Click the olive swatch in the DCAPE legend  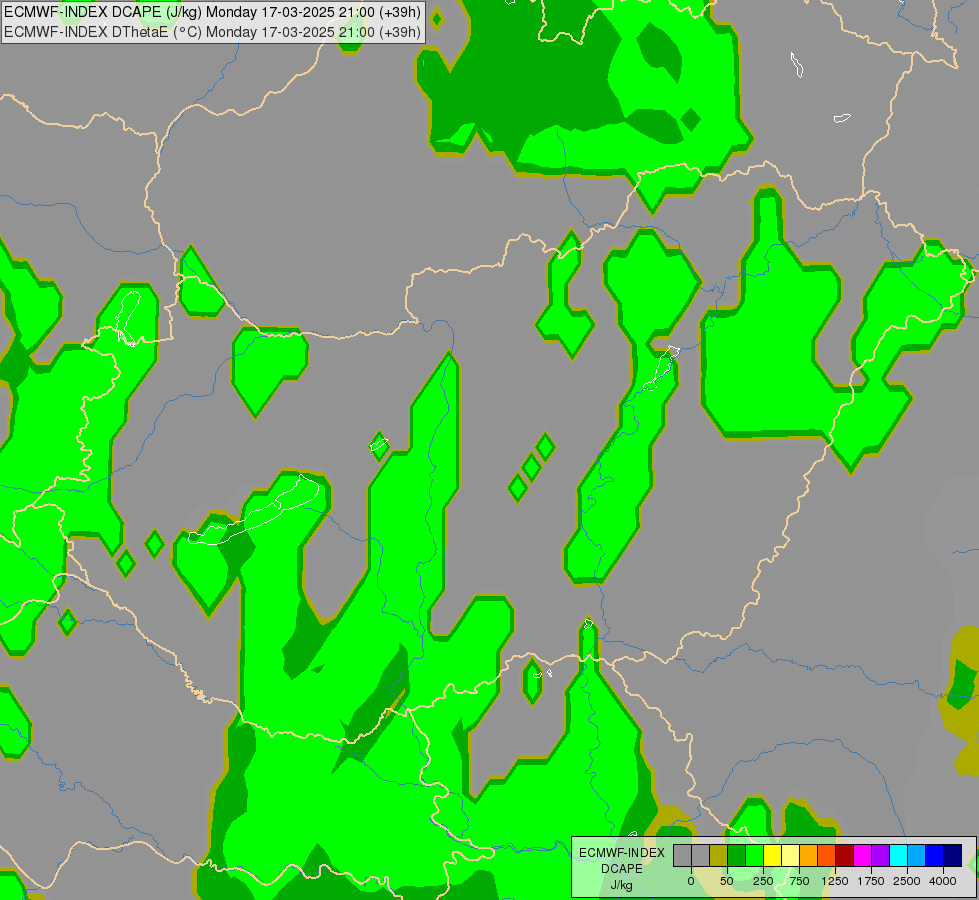pyautogui.click(x=719, y=855)
